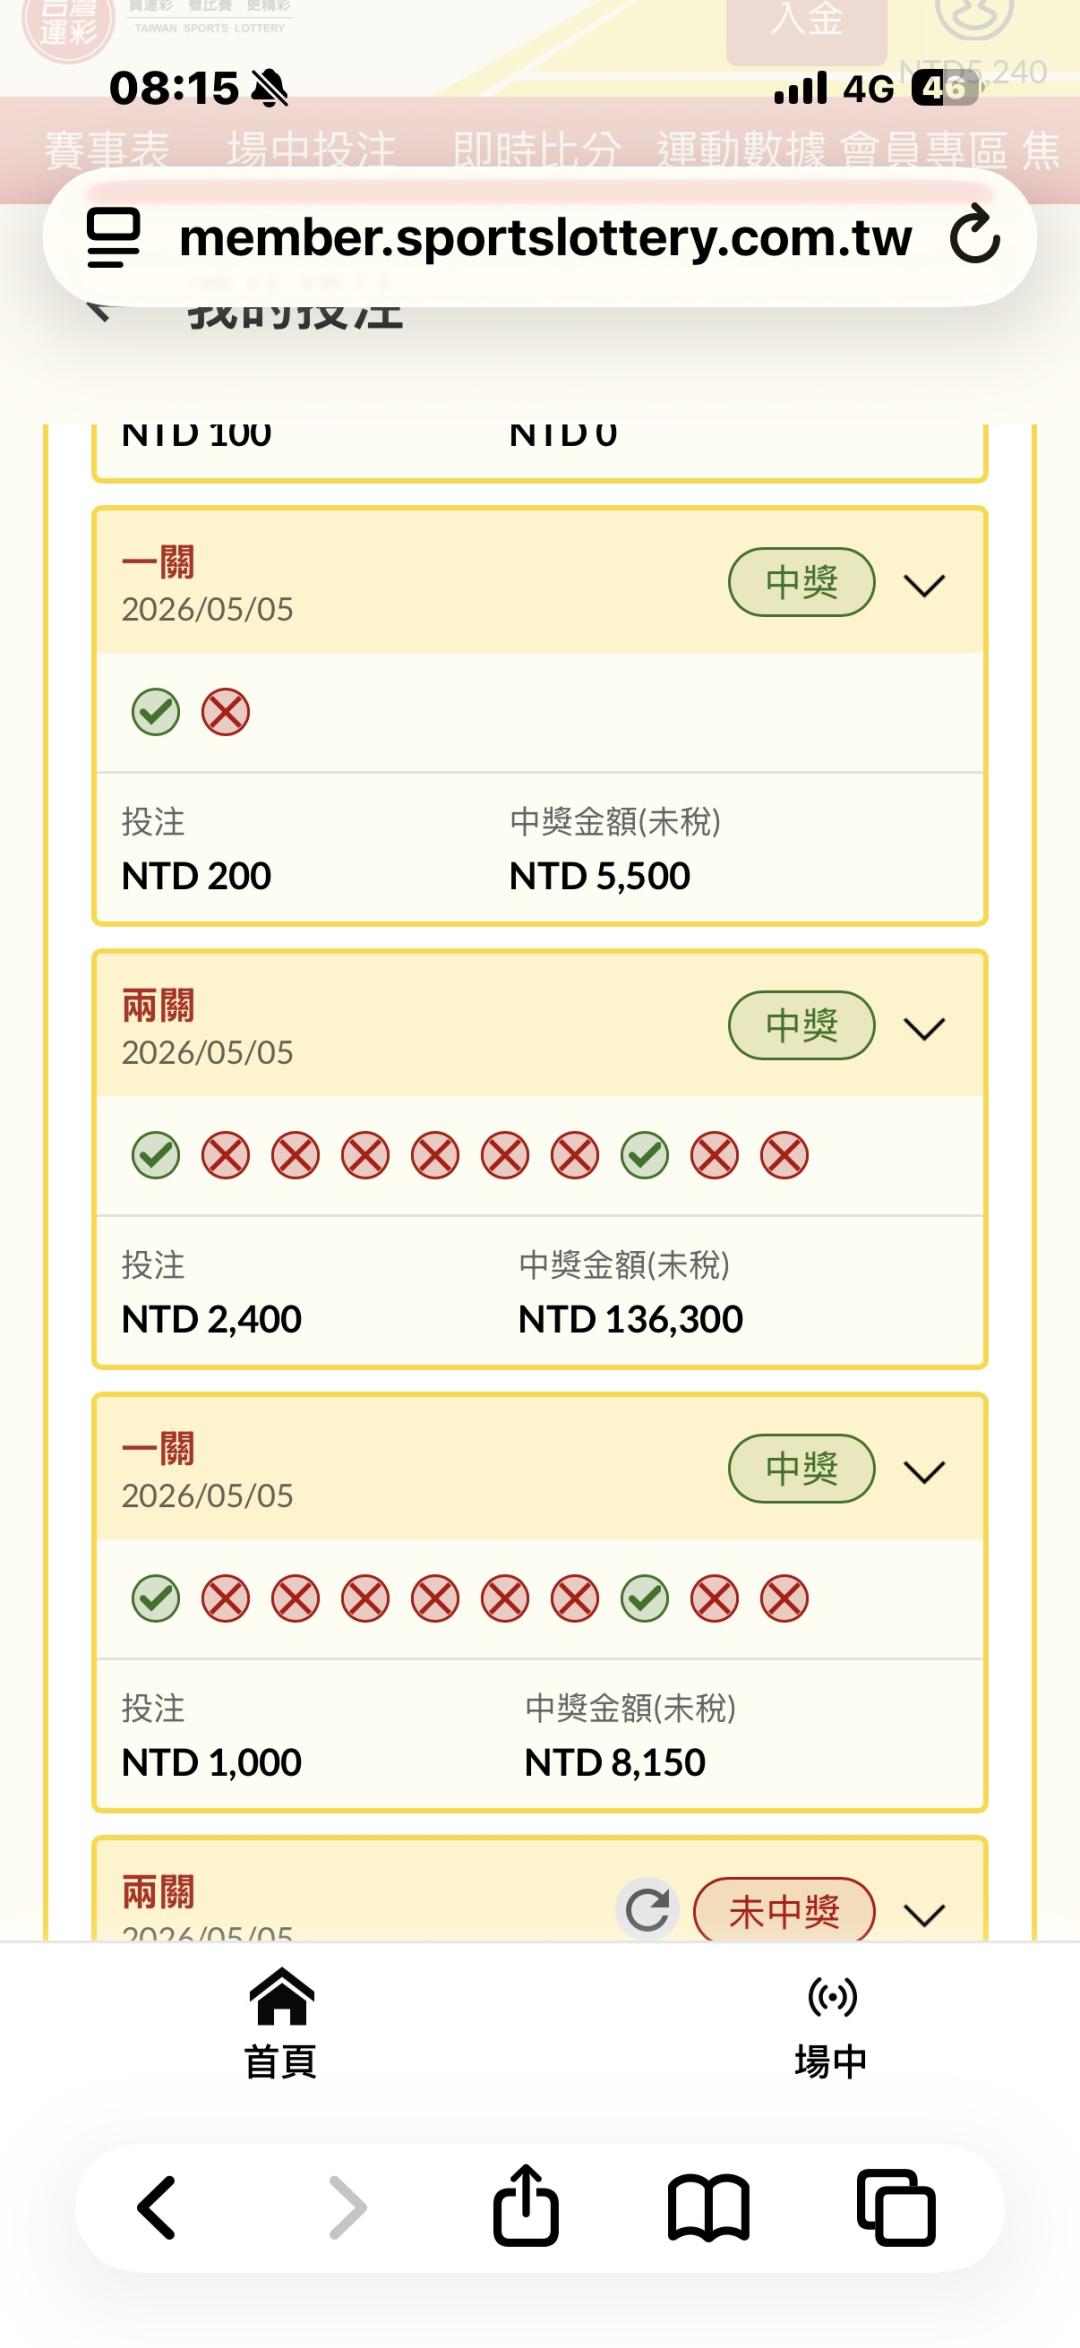Open Safari bookmarks book icon

point(708,2208)
